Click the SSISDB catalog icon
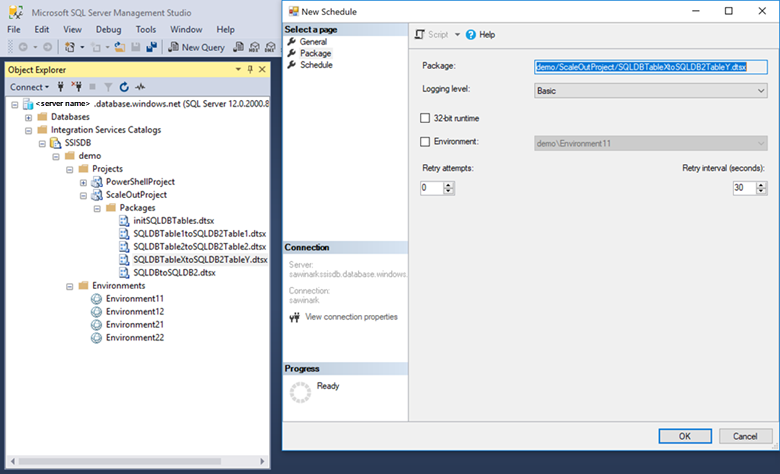Viewport: 780px width, 474px height. point(55,143)
